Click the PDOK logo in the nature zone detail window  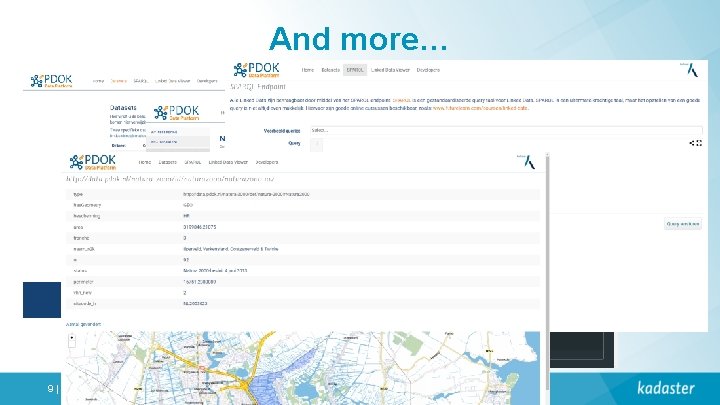click(x=93, y=162)
